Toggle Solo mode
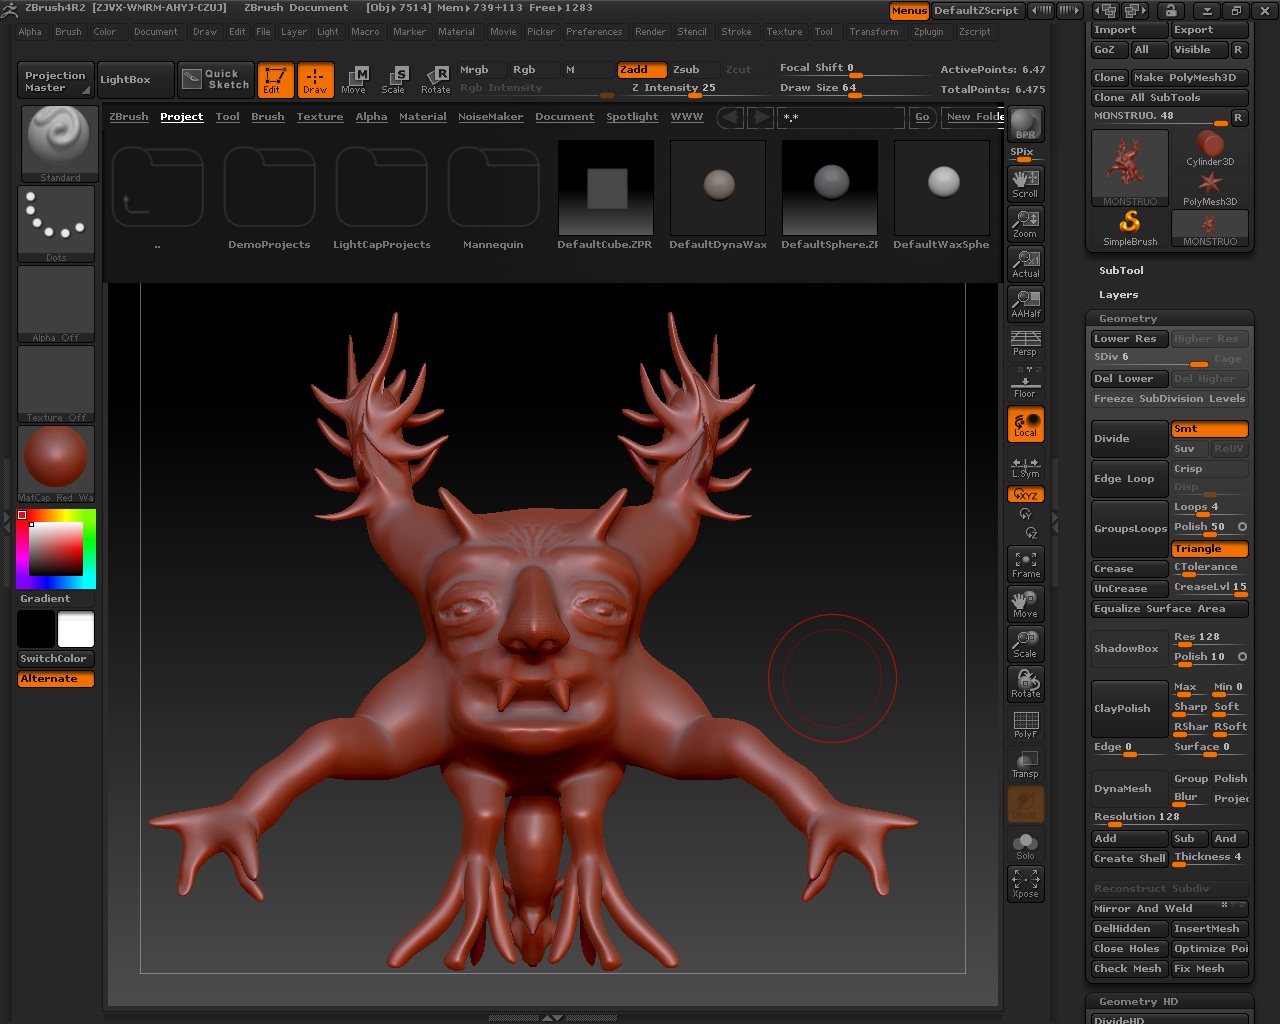The height and width of the screenshot is (1024, 1280). point(1025,845)
